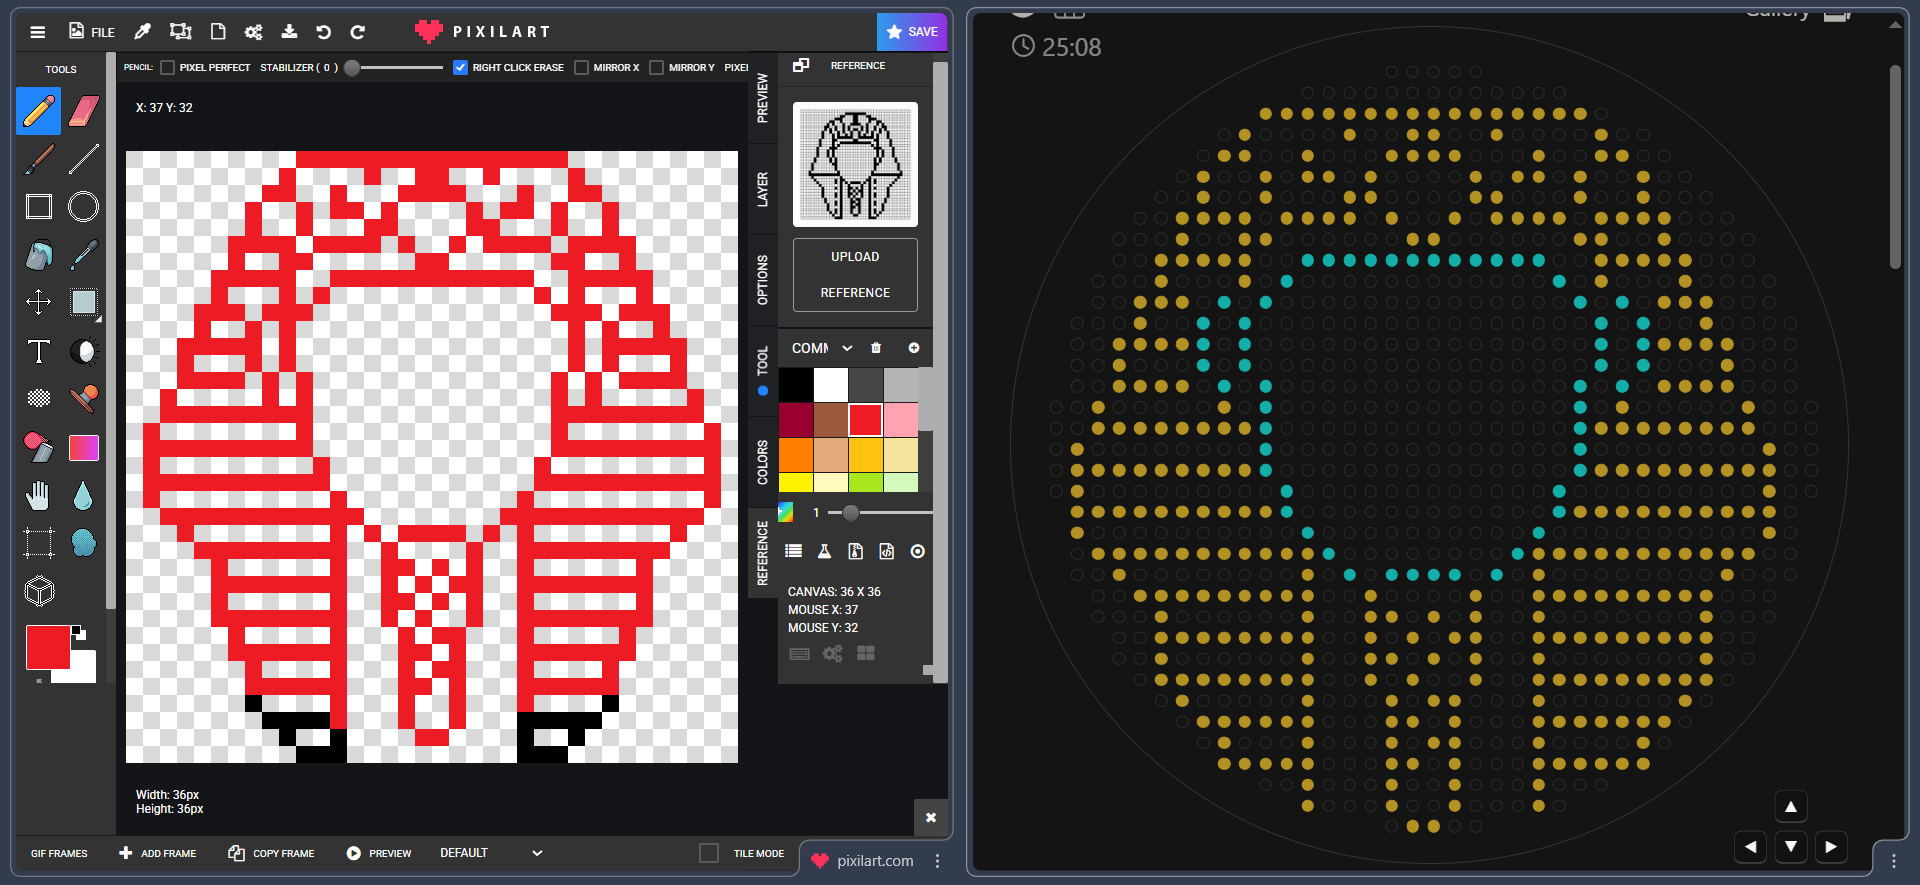The height and width of the screenshot is (885, 1920).
Task: Switch to the Reference side tab
Action: [x=763, y=553]
